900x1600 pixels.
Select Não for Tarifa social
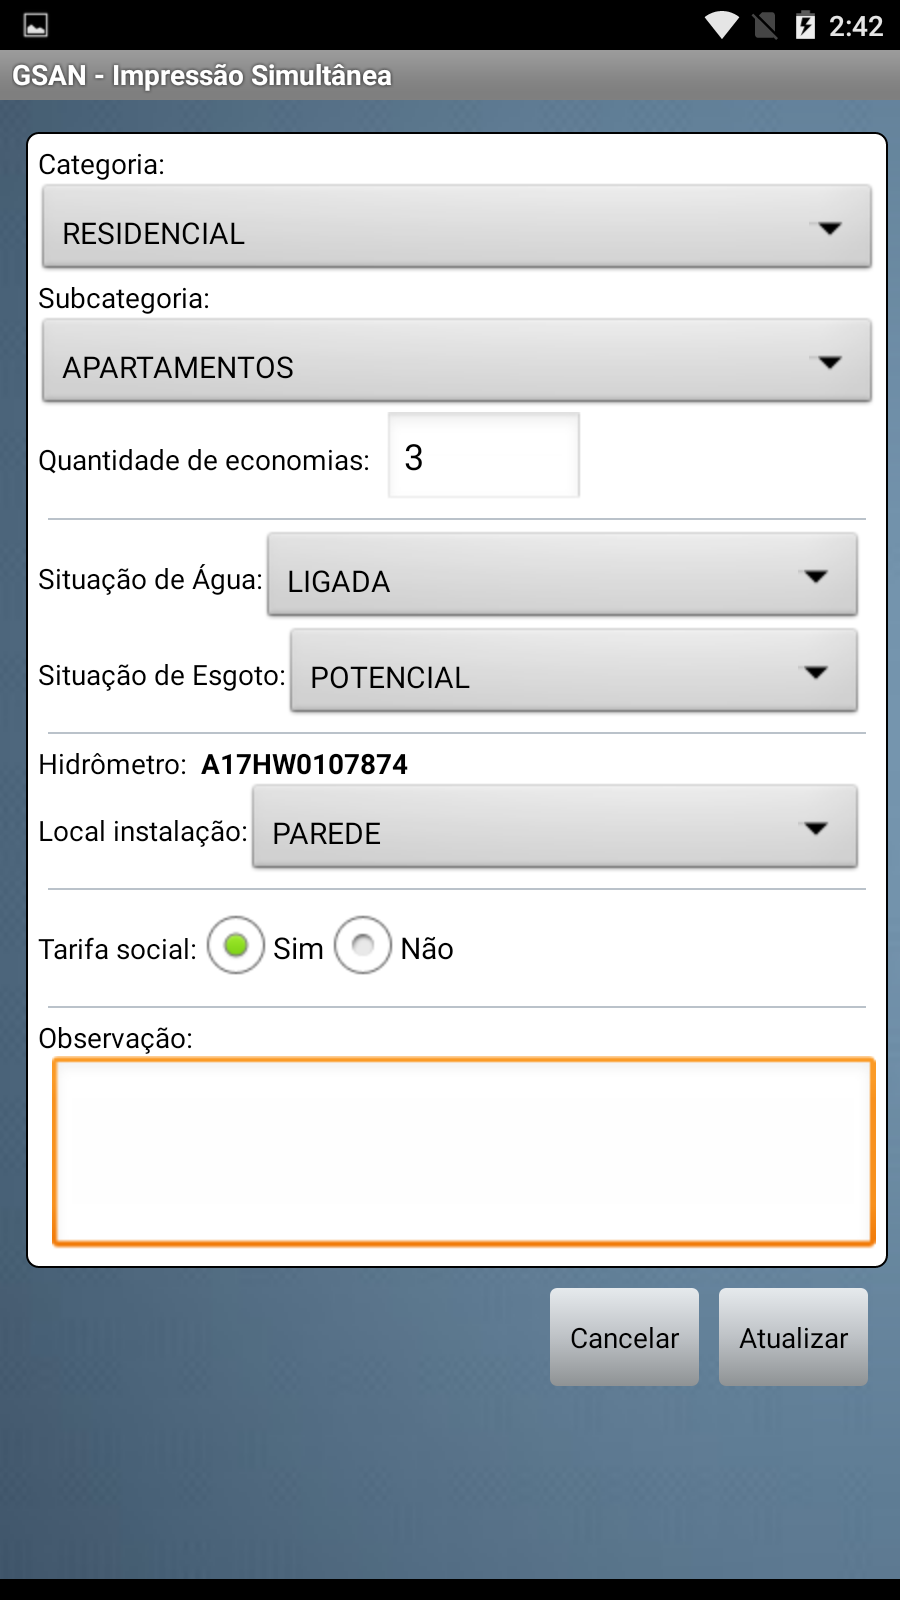point(363,945)
